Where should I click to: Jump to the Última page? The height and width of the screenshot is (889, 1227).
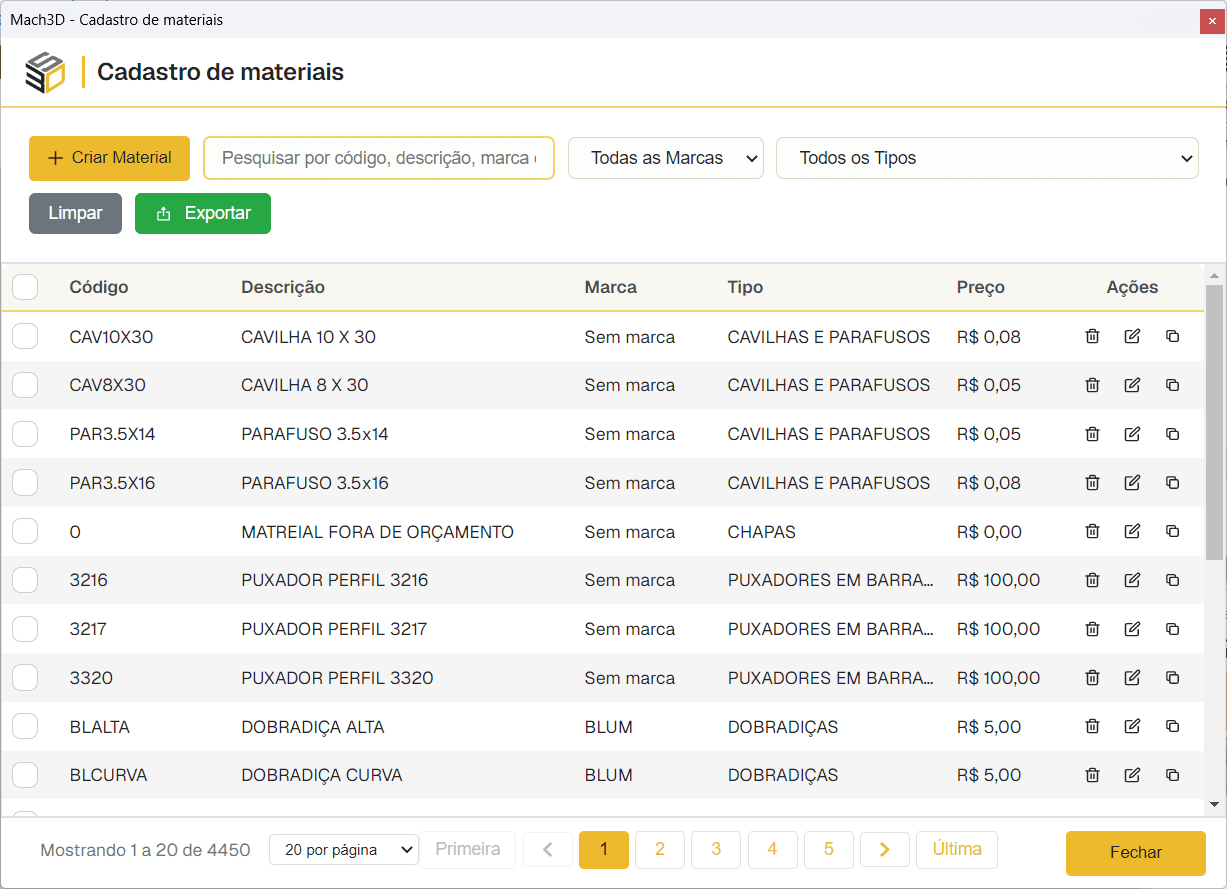point(957,849)
